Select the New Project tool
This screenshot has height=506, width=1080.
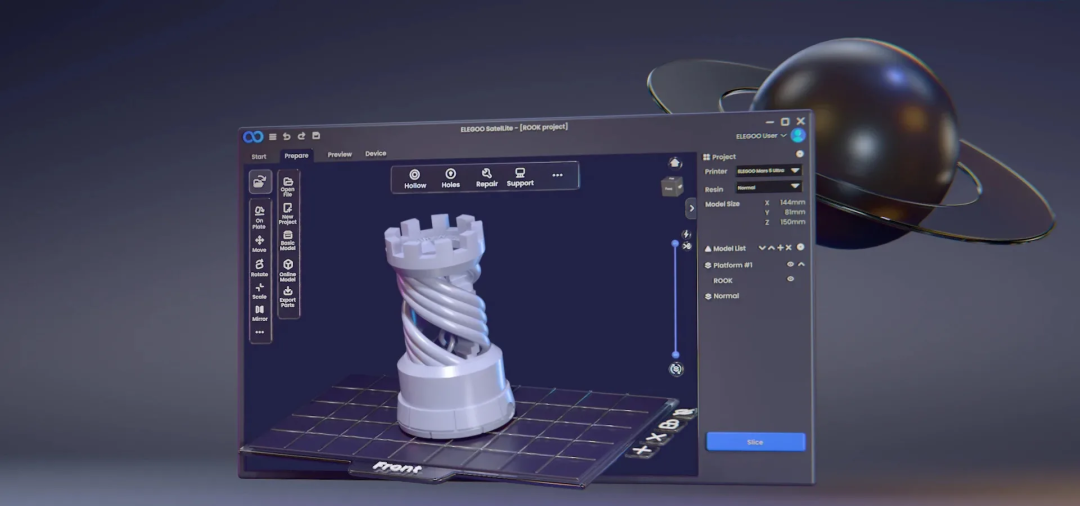pos(288,214)
